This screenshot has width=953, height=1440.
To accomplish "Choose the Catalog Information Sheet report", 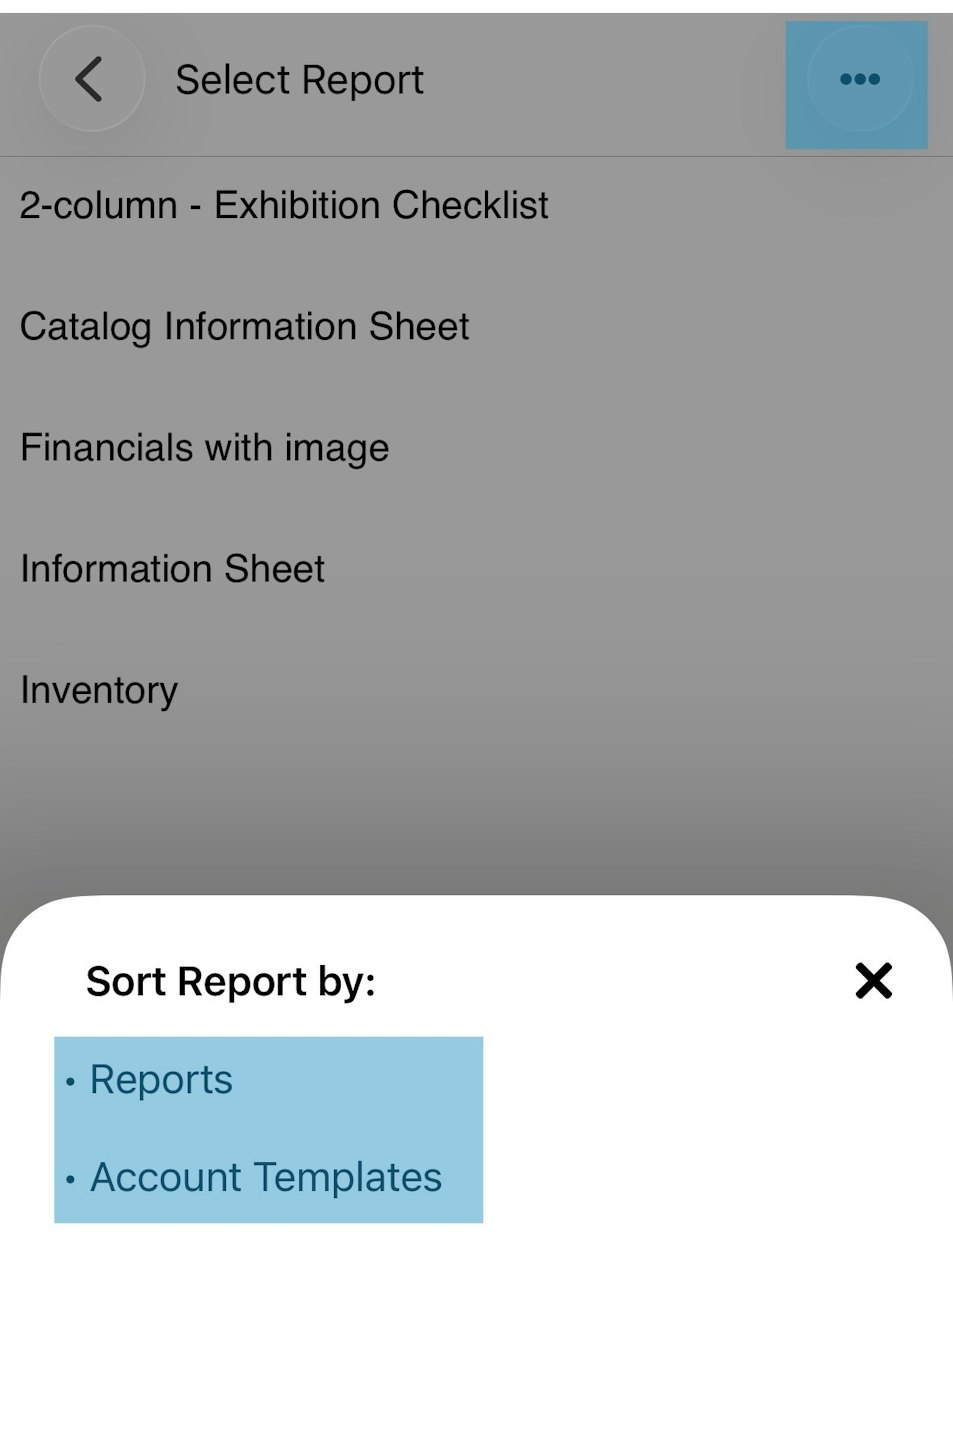I will click(x=476, y=327).
